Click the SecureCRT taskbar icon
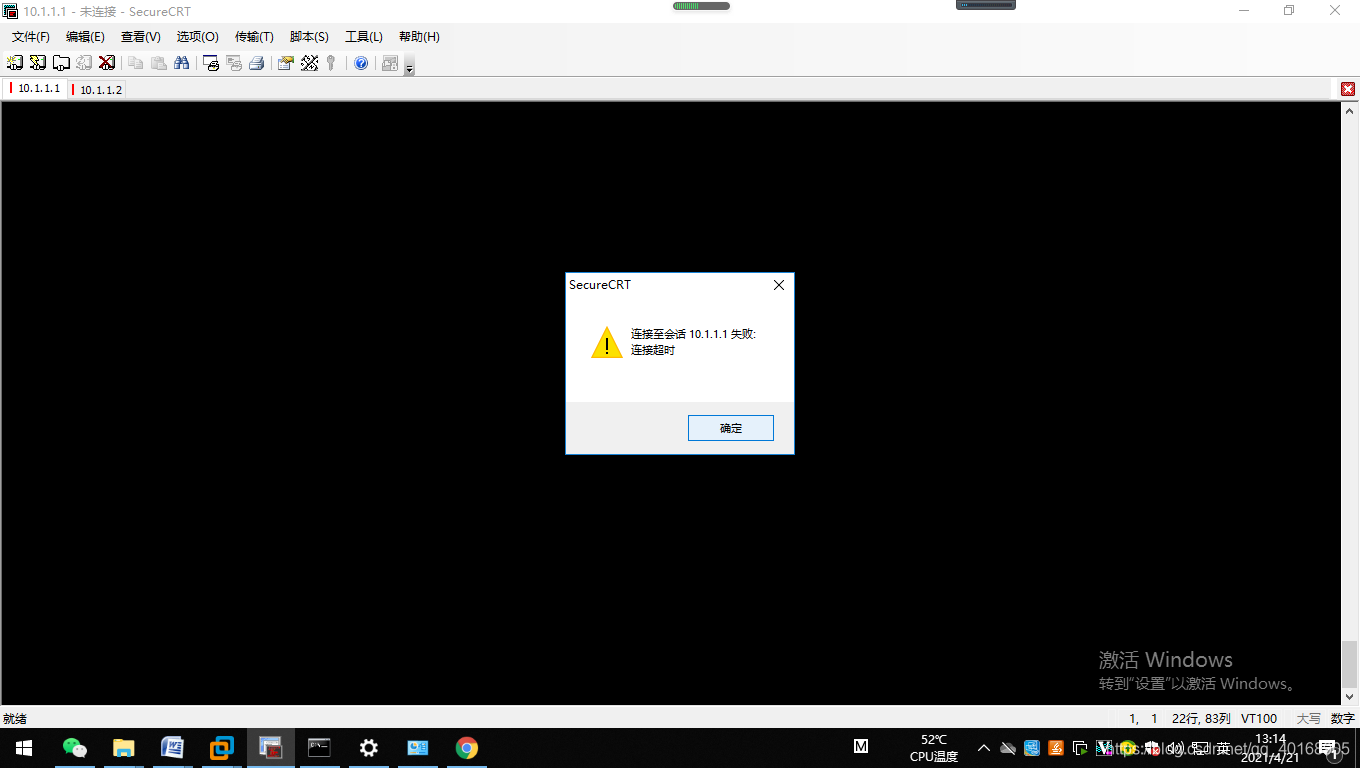The width and height of the screenshot is (1360, 768). pos(270,748)
